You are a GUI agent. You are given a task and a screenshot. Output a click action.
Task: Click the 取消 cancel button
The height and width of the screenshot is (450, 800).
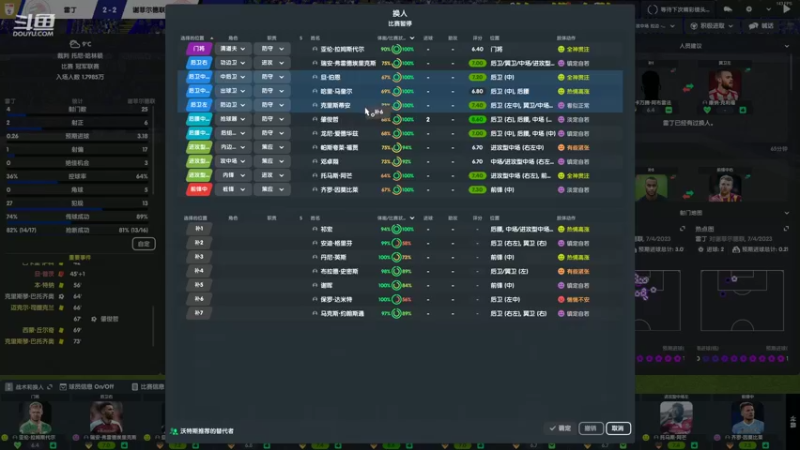(618, 429)
